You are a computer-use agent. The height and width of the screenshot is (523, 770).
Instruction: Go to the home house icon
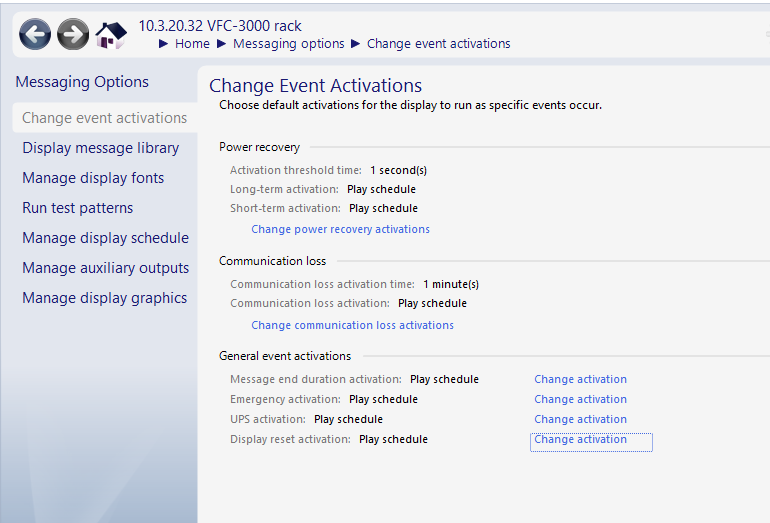pyautogui.click(x=111, y=36)
